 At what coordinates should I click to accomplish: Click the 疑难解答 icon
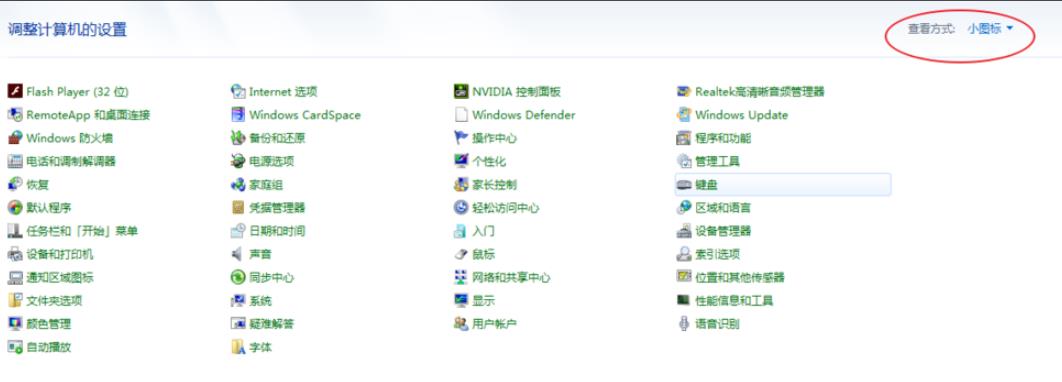[238, 324]
